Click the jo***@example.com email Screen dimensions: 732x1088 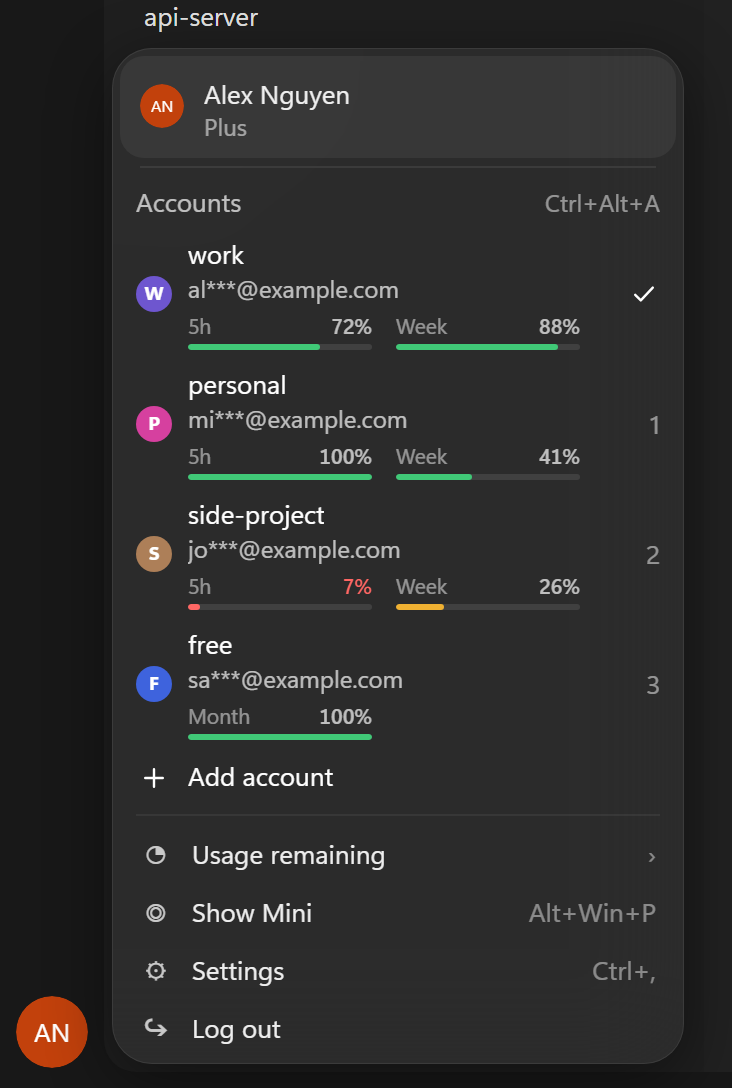[294, 551]
